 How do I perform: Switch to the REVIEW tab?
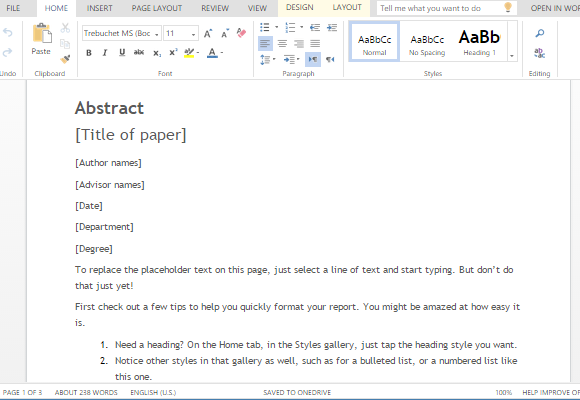click(215, 8)
